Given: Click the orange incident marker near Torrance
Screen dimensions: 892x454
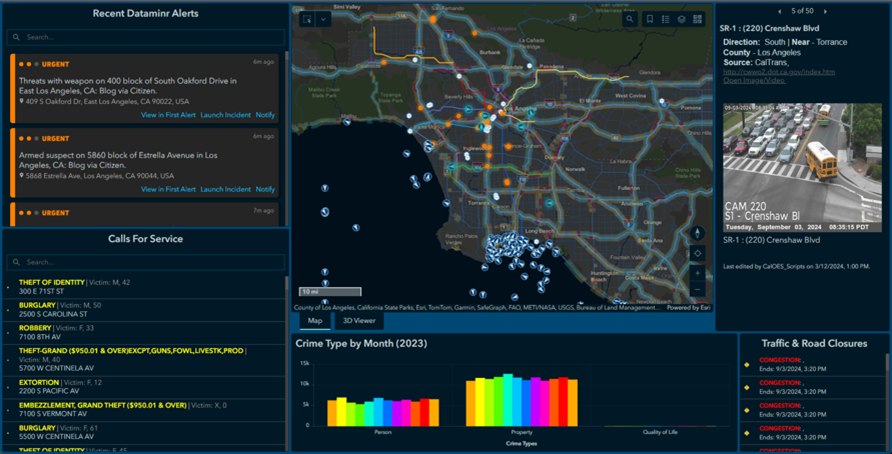Looking at the screenshot, I should coord(507,183).
